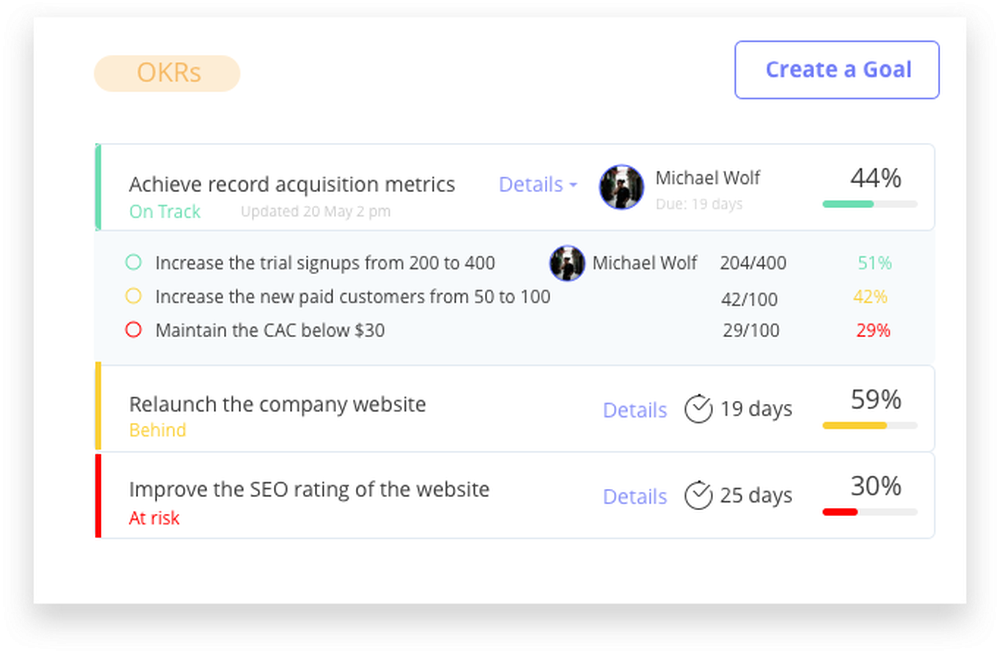Viewport: 1000px width, 653px height.
Task: Open the OKRs tab label
Action: [x=167, y=74]
